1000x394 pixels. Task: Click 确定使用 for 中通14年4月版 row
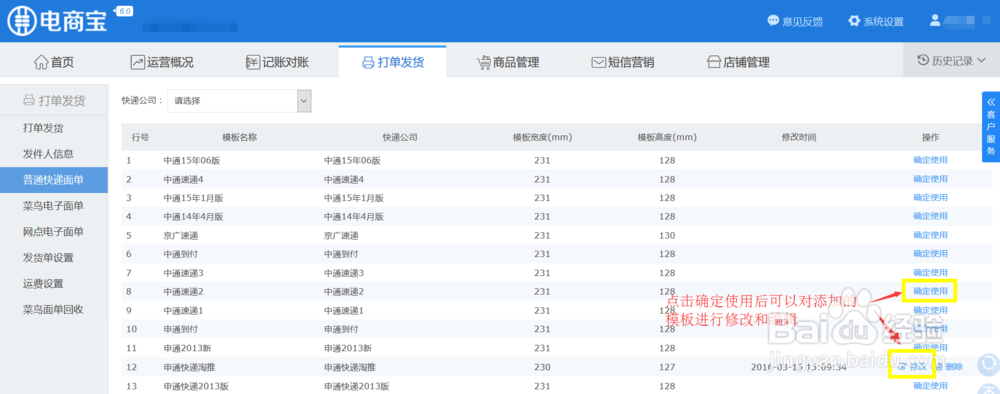(930, 216)
